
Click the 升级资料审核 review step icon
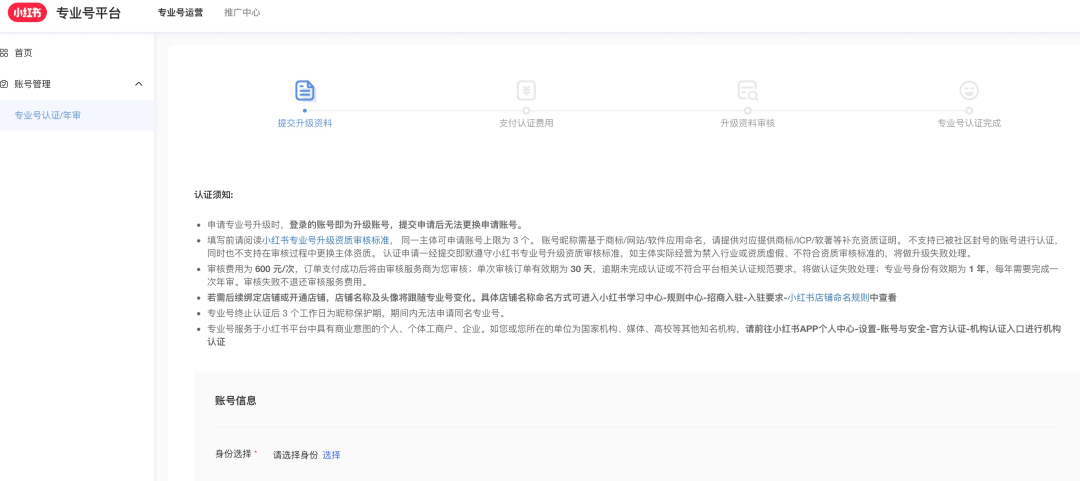click(x=747, y=90)
